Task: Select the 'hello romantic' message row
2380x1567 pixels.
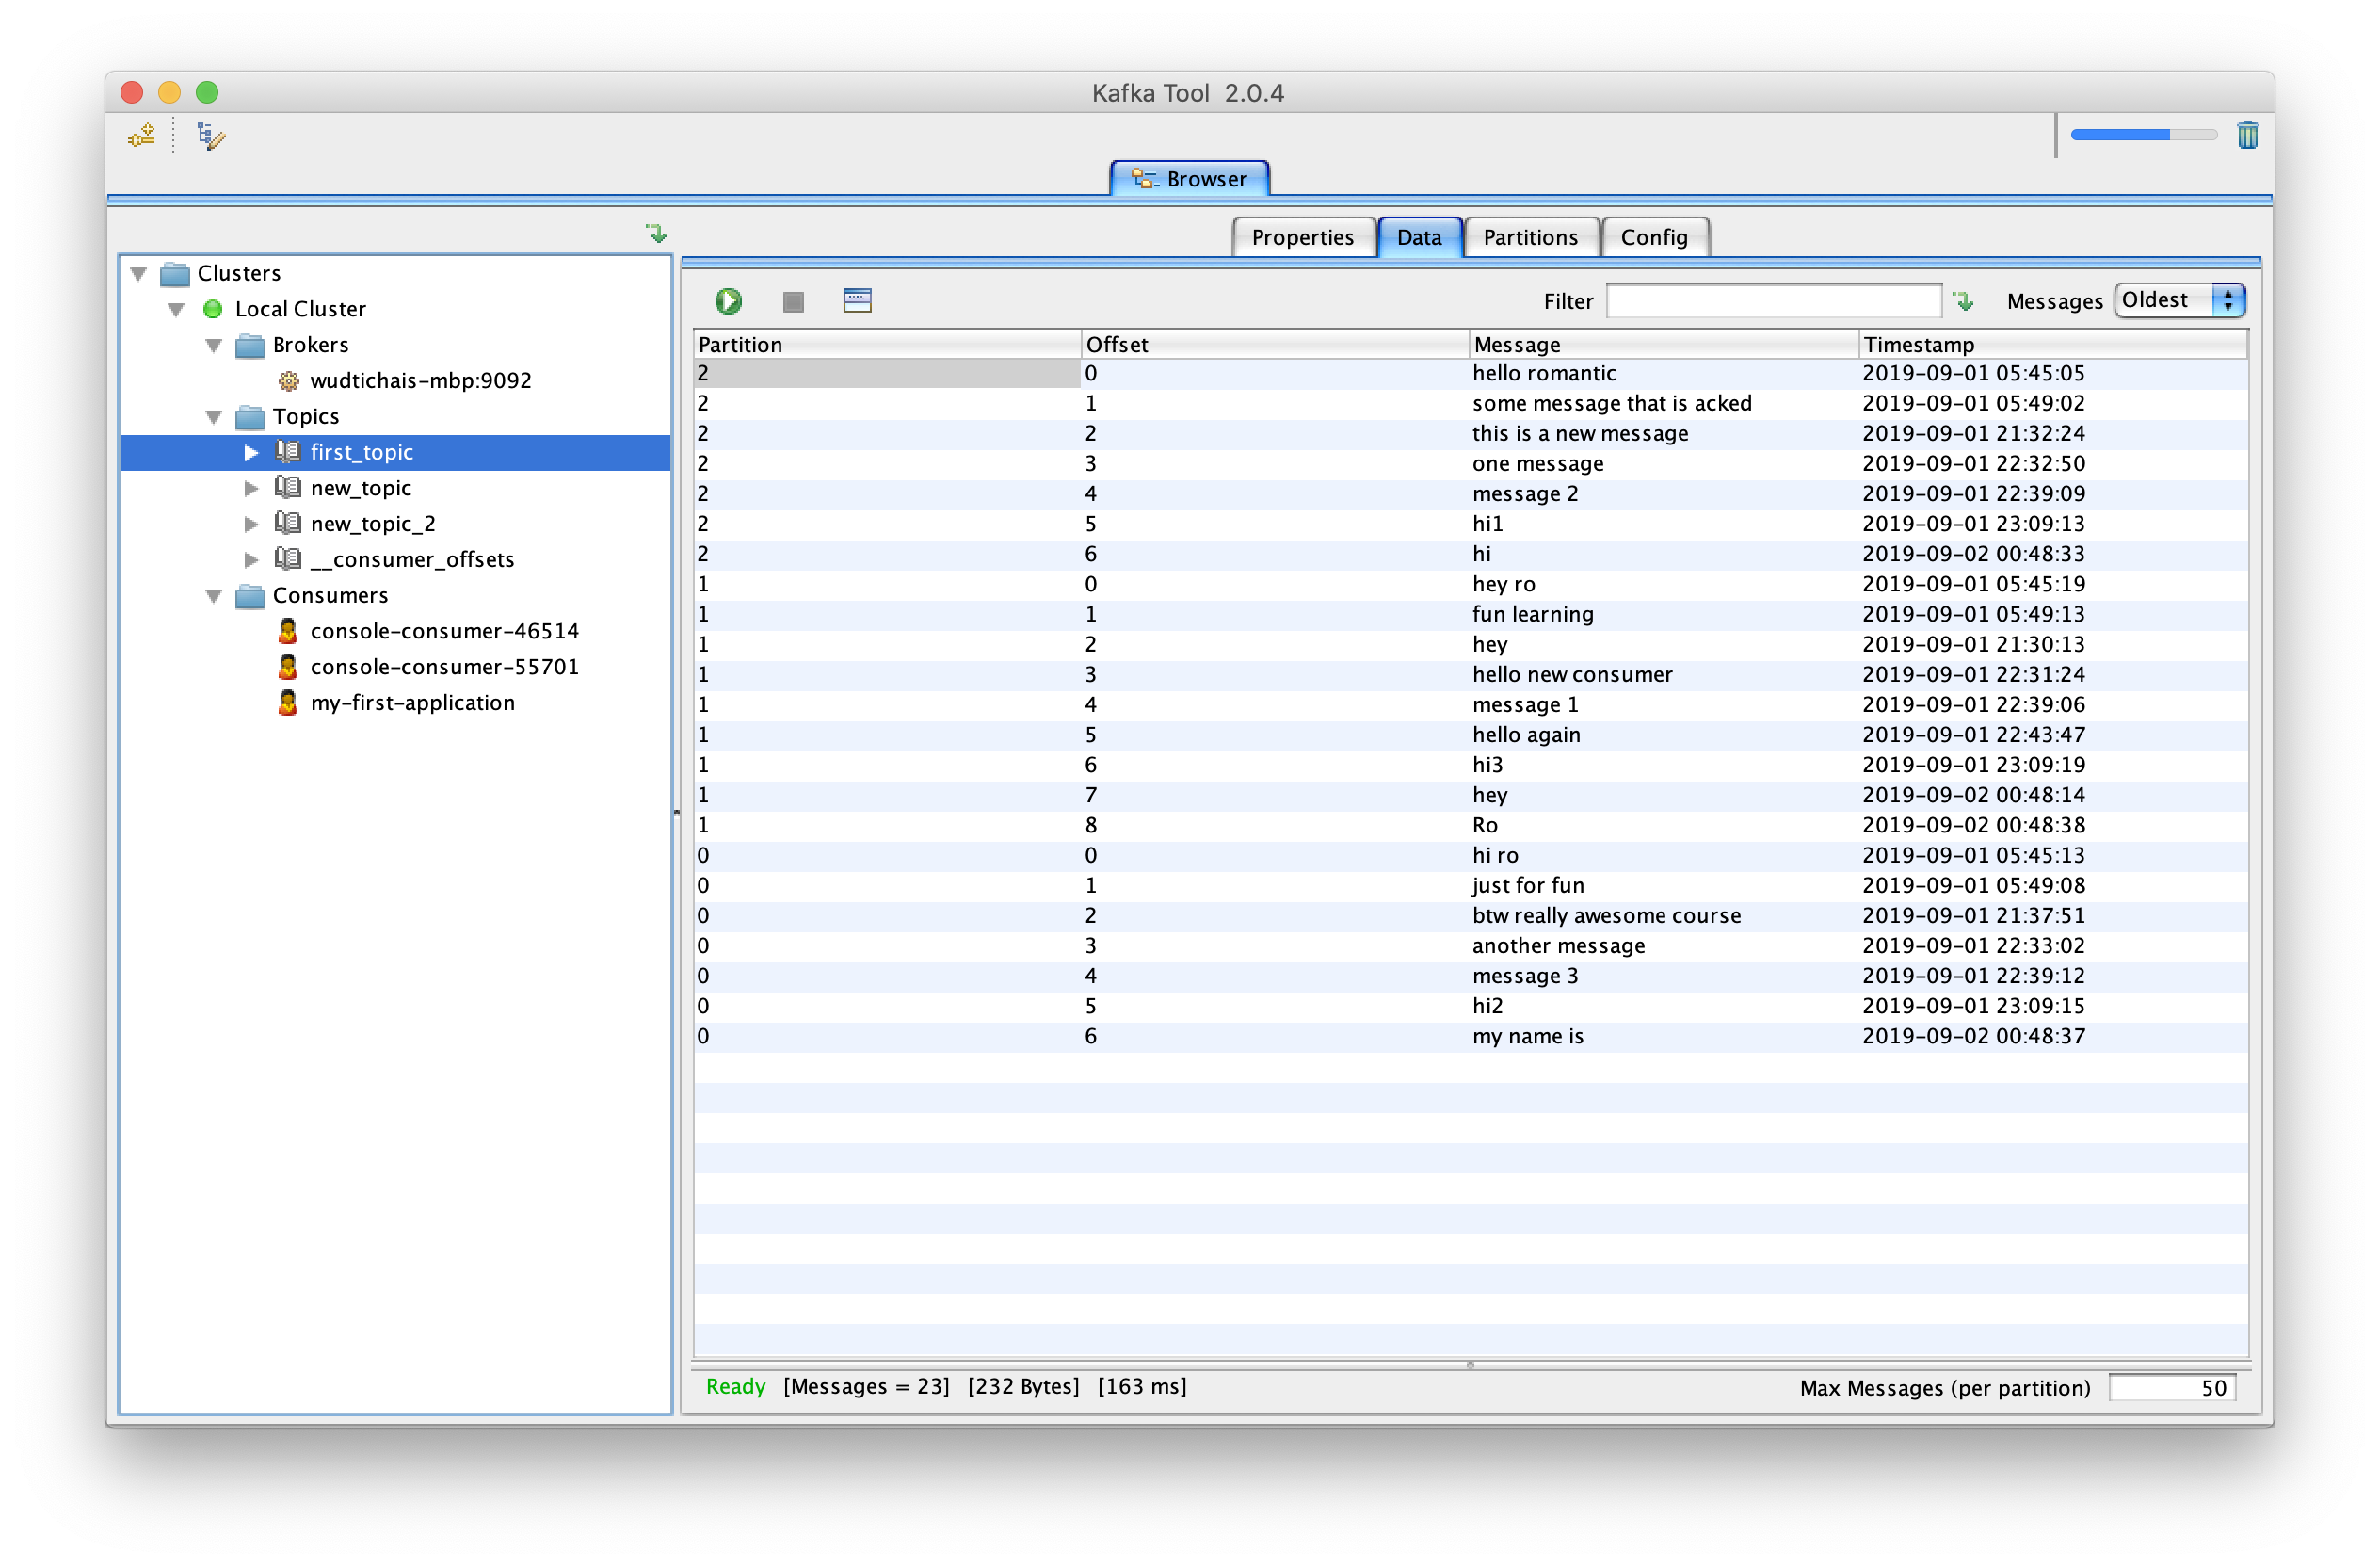Action: [1471, 373]
